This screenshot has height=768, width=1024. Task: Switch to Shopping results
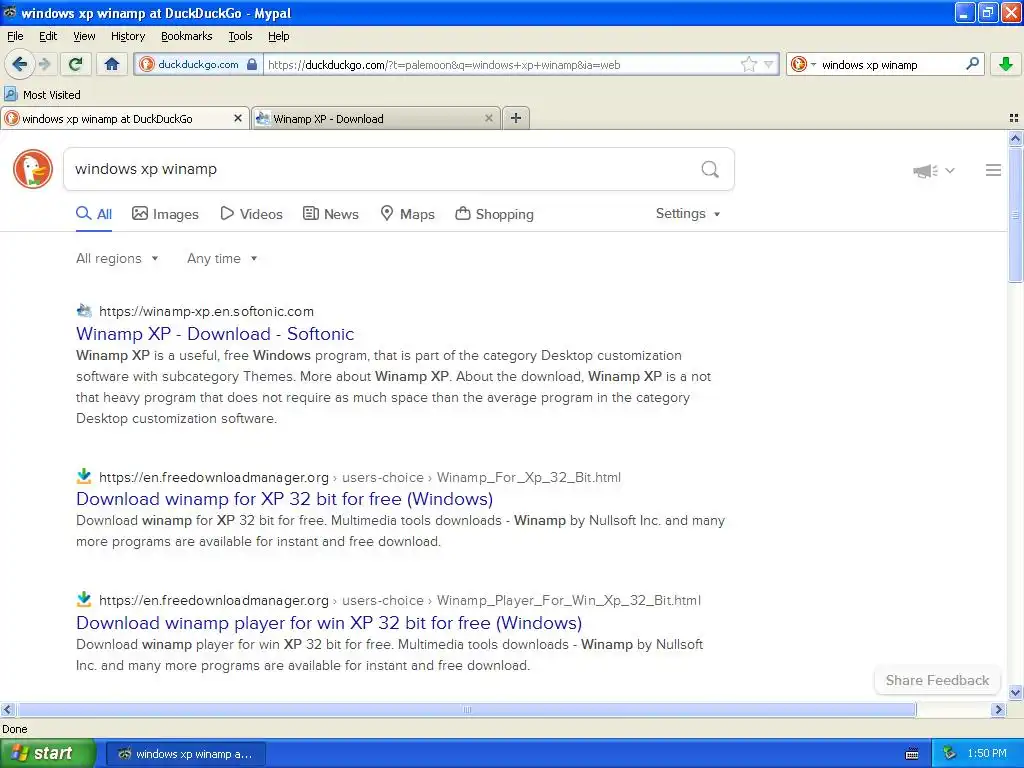pyautogui.click(x=494, y=214)
